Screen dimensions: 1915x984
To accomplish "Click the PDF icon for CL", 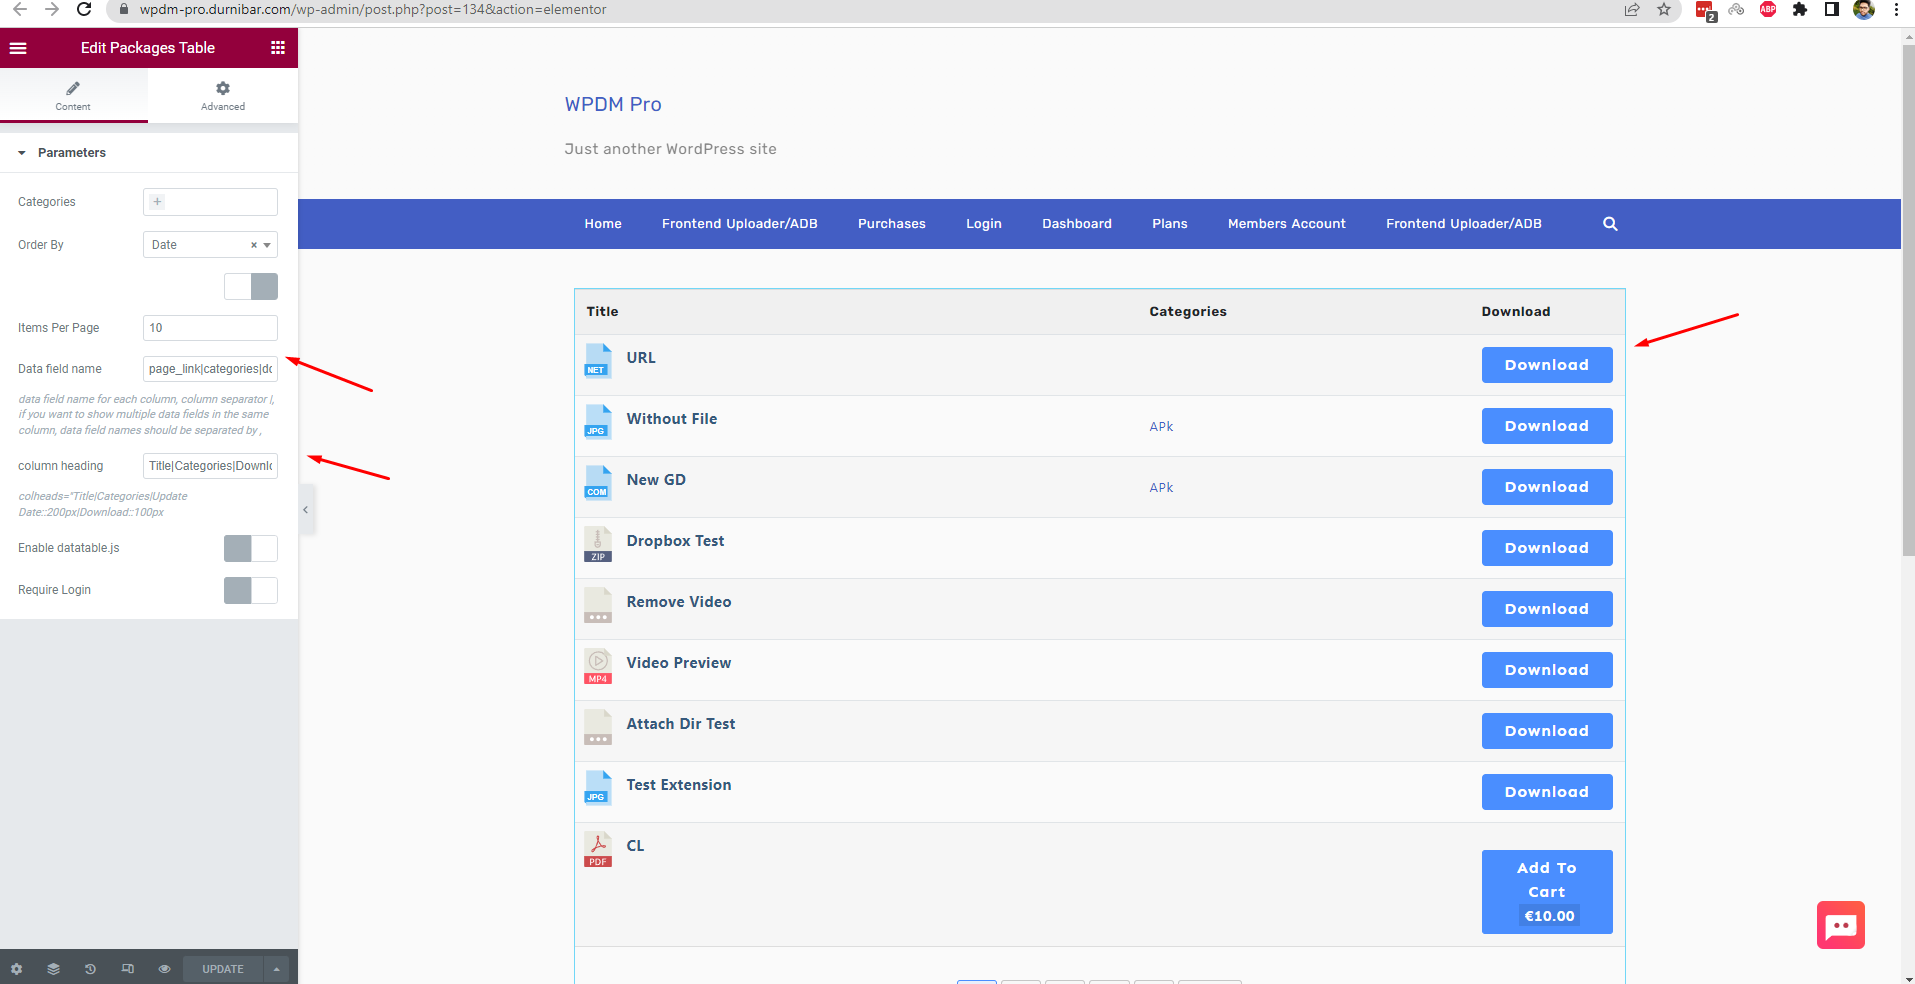I will click(598, 849).
